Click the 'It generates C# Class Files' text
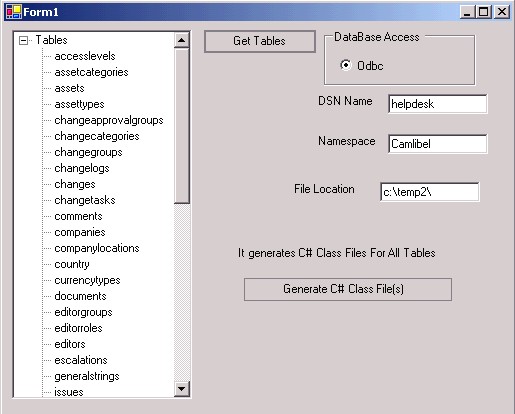 point(336,253)
